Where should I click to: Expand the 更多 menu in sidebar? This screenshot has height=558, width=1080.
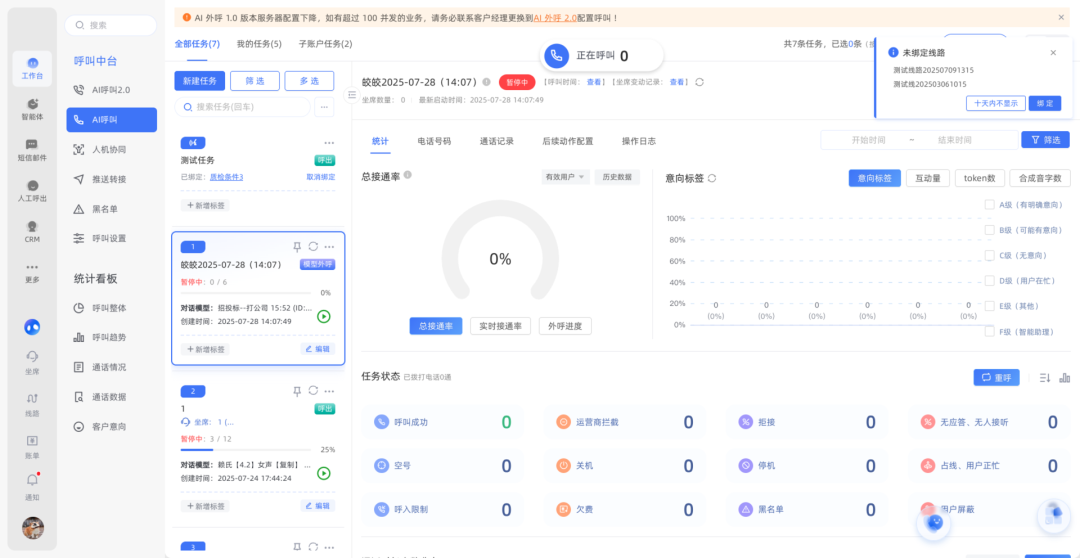tap(32, 272)
